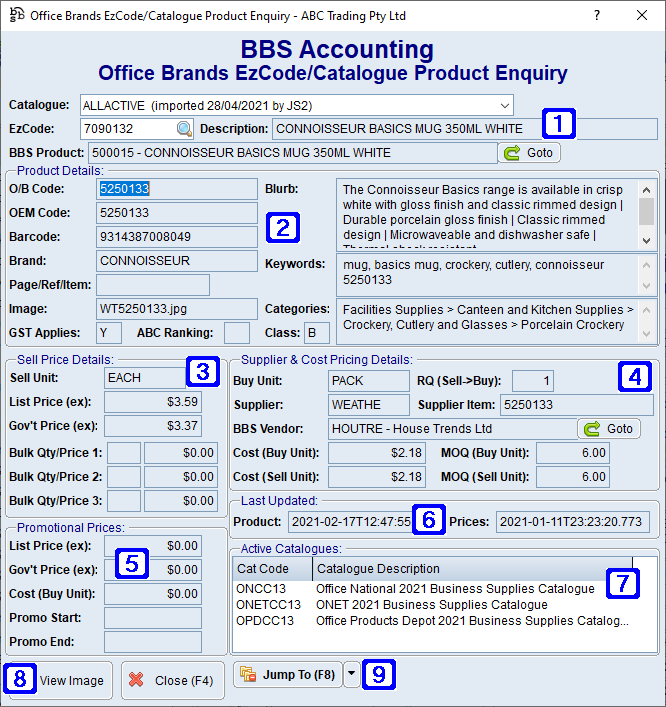Click promotional Cost (Buy Unit) field
This screenshot has height=707, width=666.
(153, 594)
